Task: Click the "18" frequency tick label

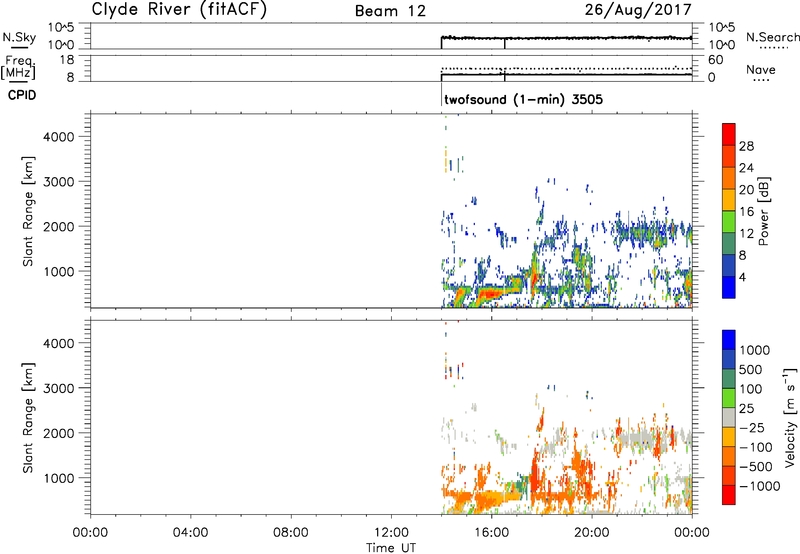Action: click(67, 60)
